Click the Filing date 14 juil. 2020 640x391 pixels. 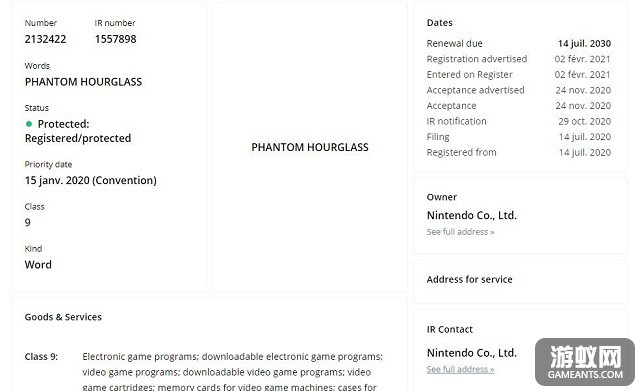[x=585, y=137]
